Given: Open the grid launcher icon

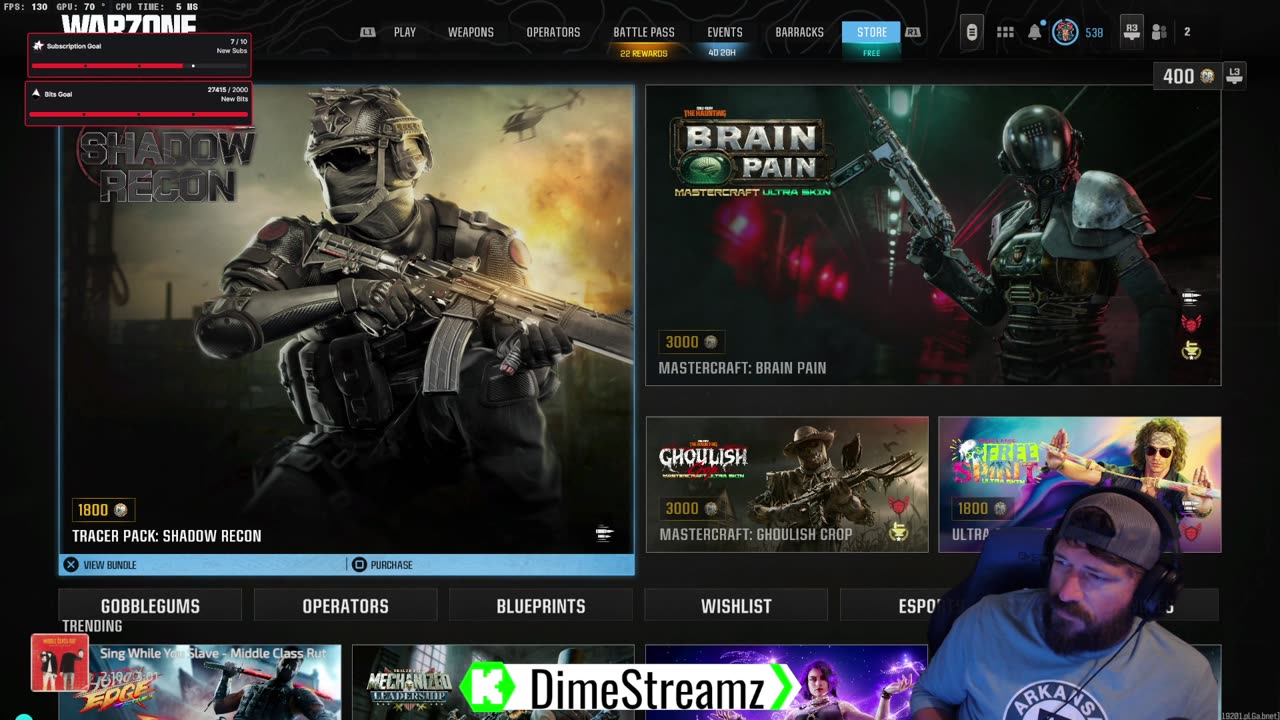Looking at the screenshot, I should [1005, 32].
